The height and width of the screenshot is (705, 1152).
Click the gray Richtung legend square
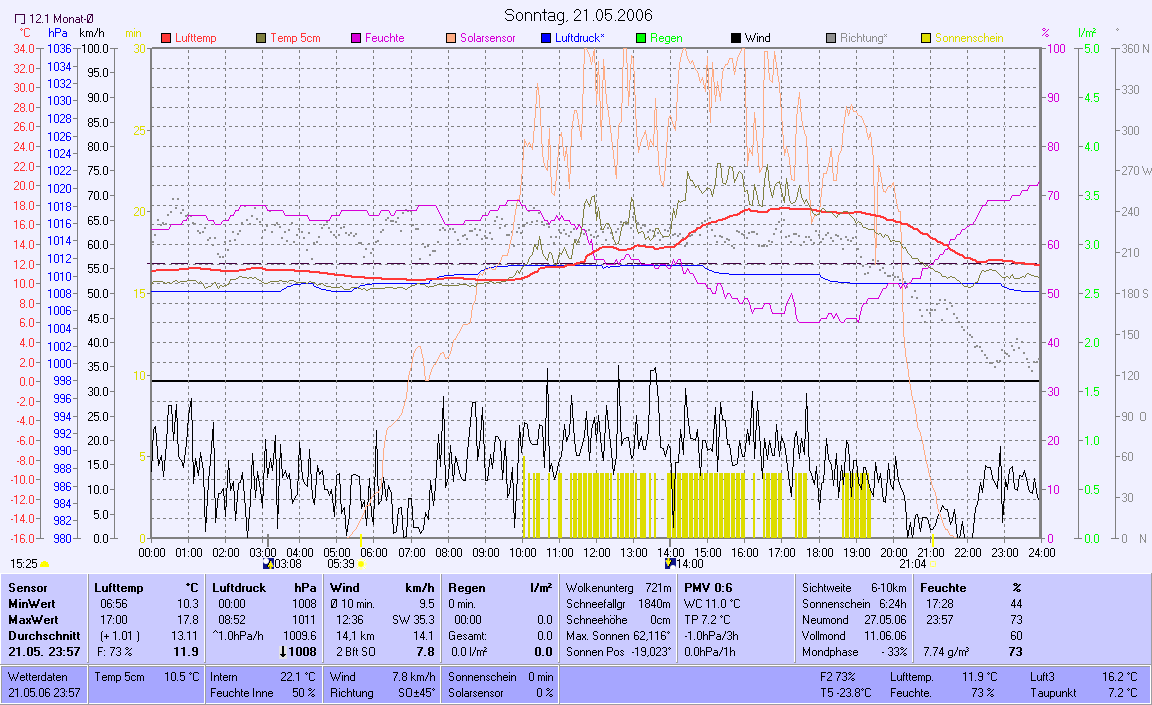click(831, 38)
